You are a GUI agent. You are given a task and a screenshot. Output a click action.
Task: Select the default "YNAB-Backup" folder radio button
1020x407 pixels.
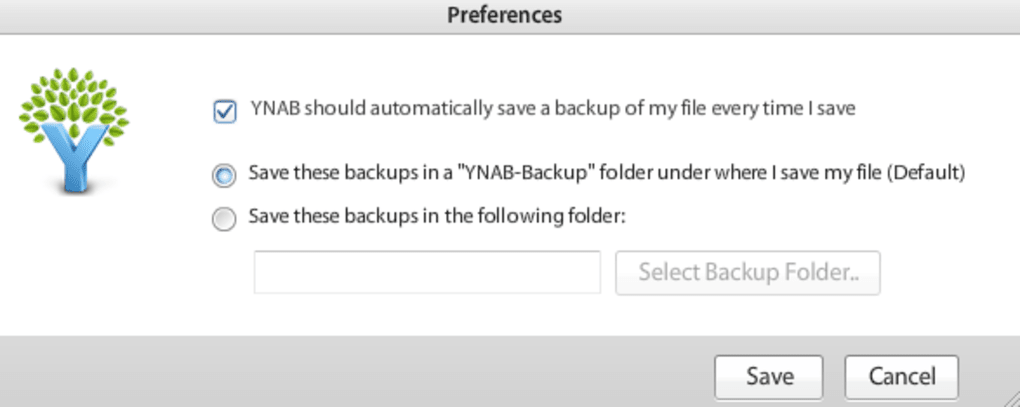coord(224,174)
